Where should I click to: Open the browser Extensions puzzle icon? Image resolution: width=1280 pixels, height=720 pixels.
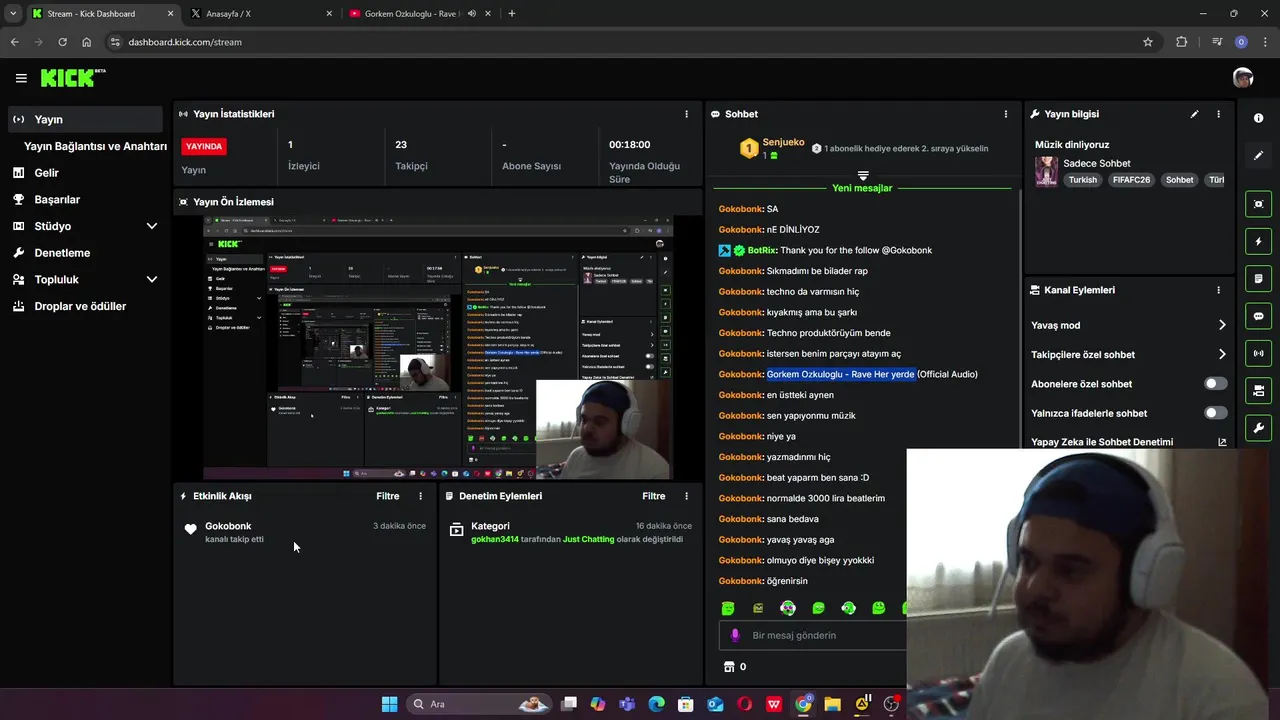pyautogui.click(x=1181, y=42)
